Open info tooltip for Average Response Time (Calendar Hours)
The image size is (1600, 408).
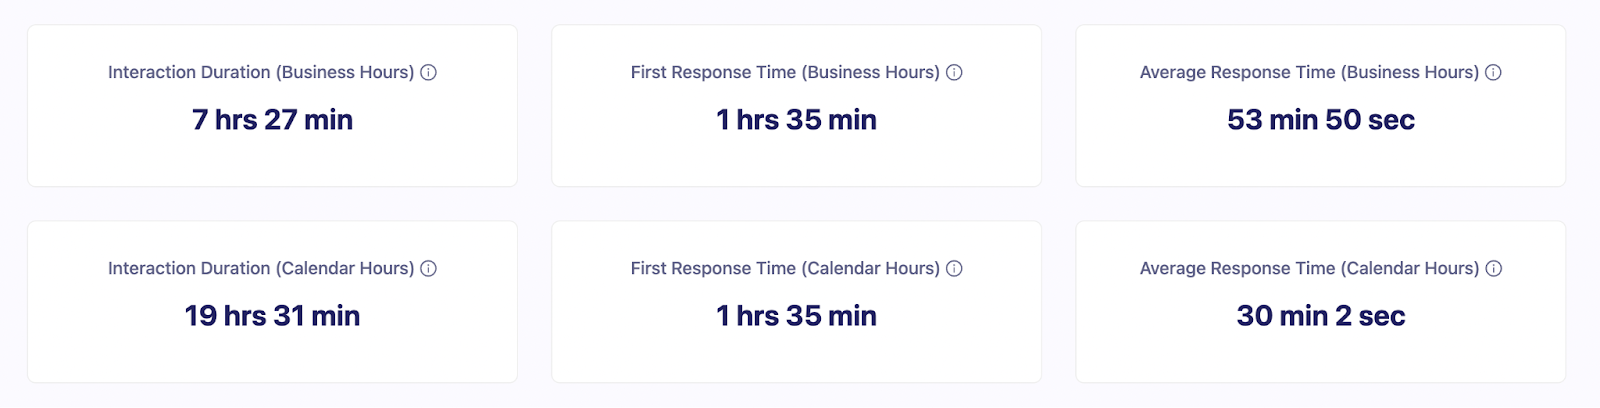coord(1493,268)
